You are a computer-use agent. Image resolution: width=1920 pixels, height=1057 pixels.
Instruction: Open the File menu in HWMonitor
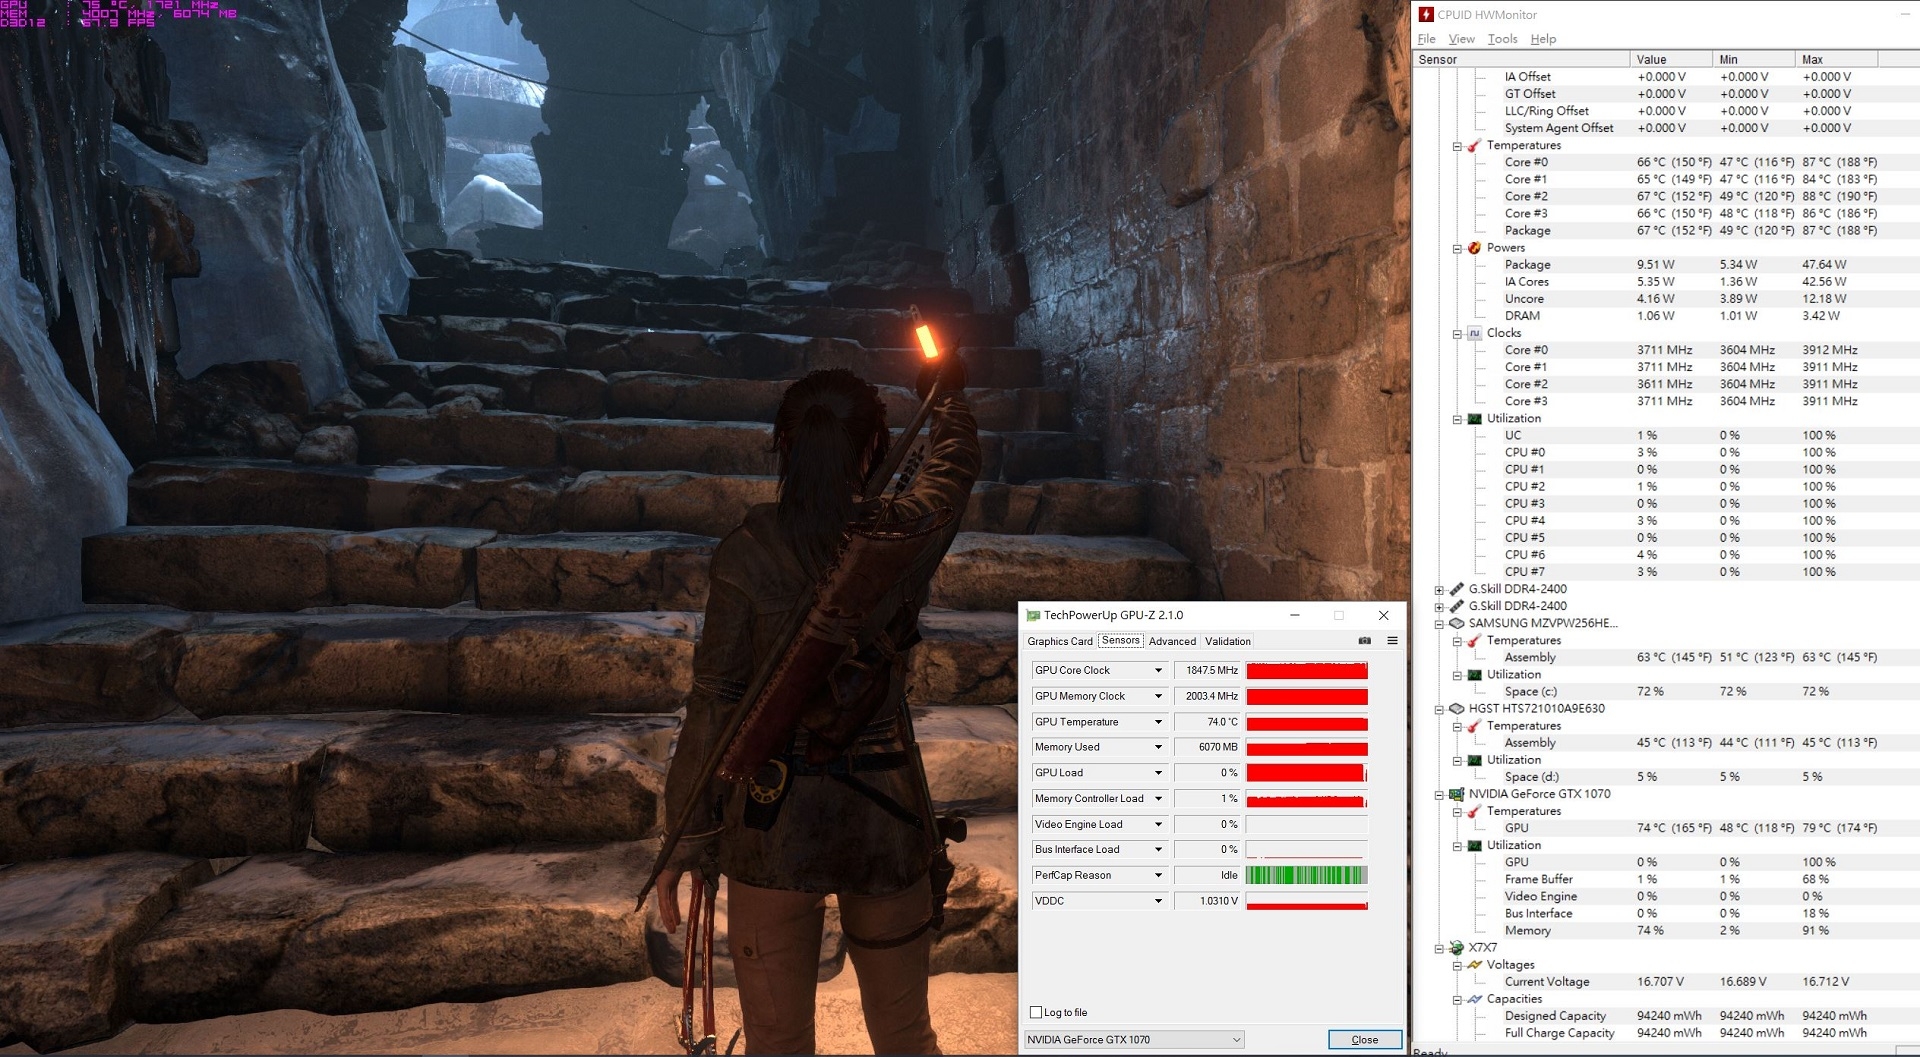pos(1427,39)
